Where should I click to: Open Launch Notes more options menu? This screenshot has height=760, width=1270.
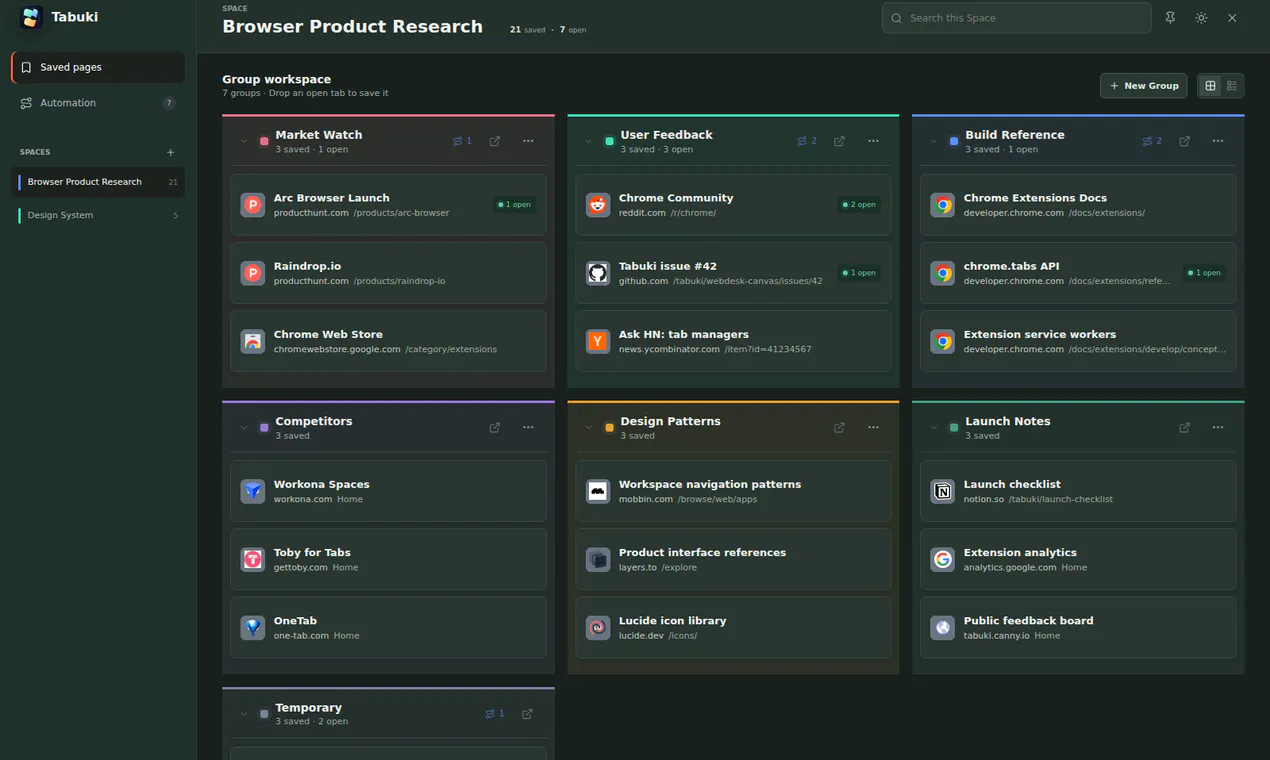pyautogui.click(x=1217, y=427)
